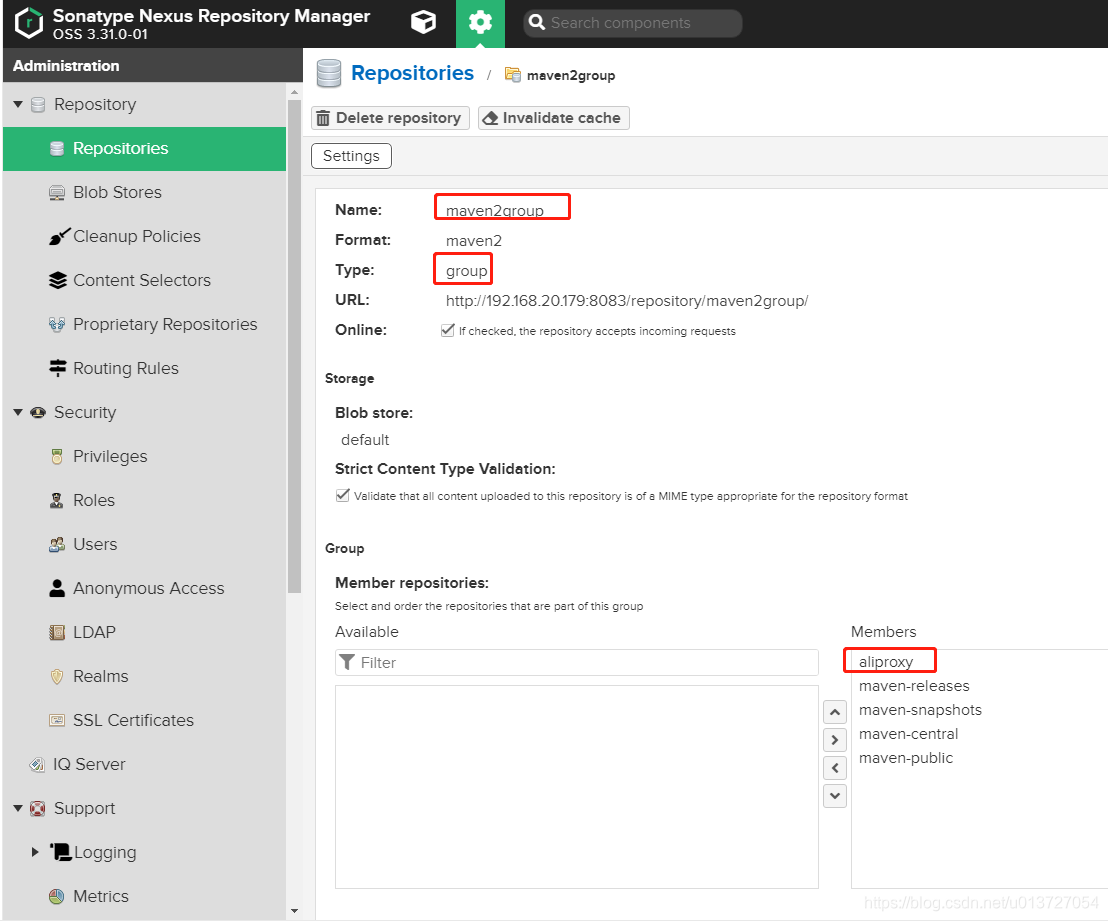Click the Cleanup Policies broom icon
Image resolution: width=1108 pixels, height=921 pixels.
tap(59, 236)
